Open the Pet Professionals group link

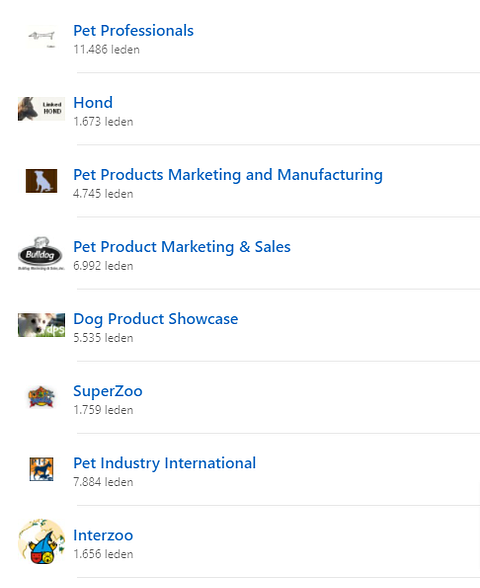click(x=134, y=31)
